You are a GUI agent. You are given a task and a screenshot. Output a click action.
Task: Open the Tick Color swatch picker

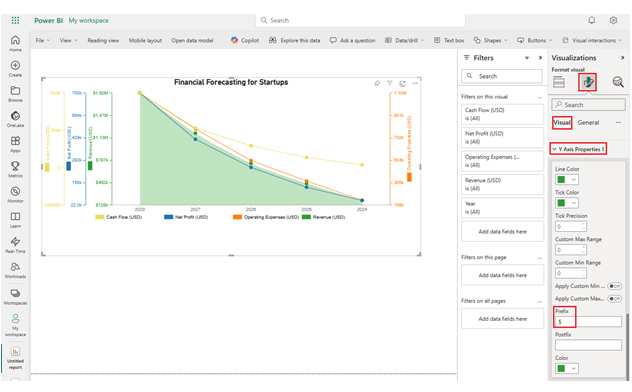click(x=566, y=203)
